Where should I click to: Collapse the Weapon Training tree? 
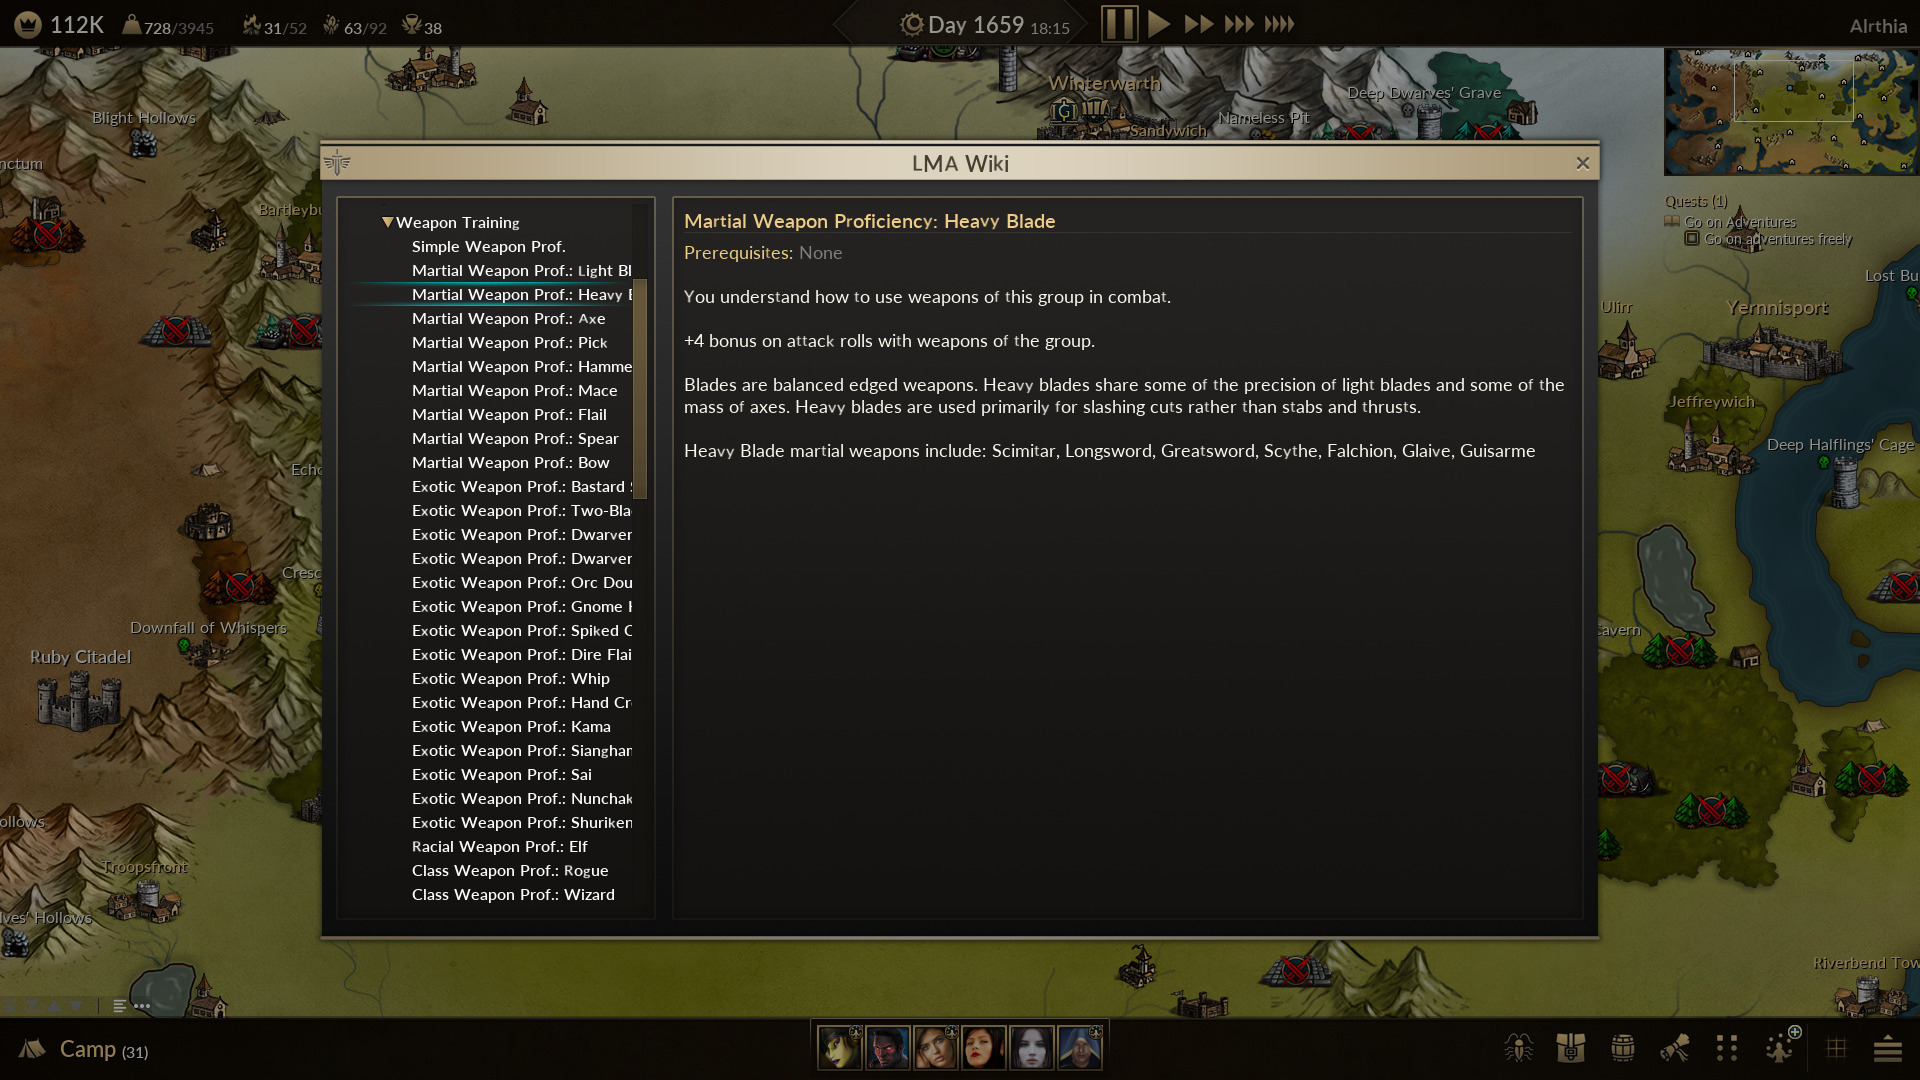coord(387,222)
